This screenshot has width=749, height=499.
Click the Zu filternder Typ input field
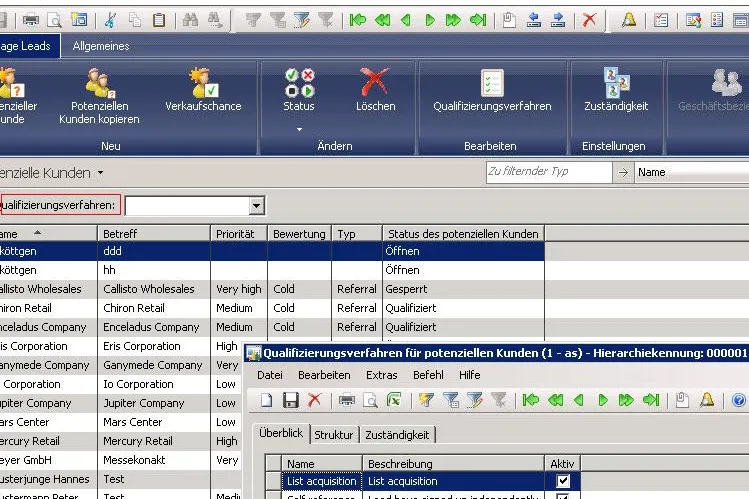click(x=549, y=172)
